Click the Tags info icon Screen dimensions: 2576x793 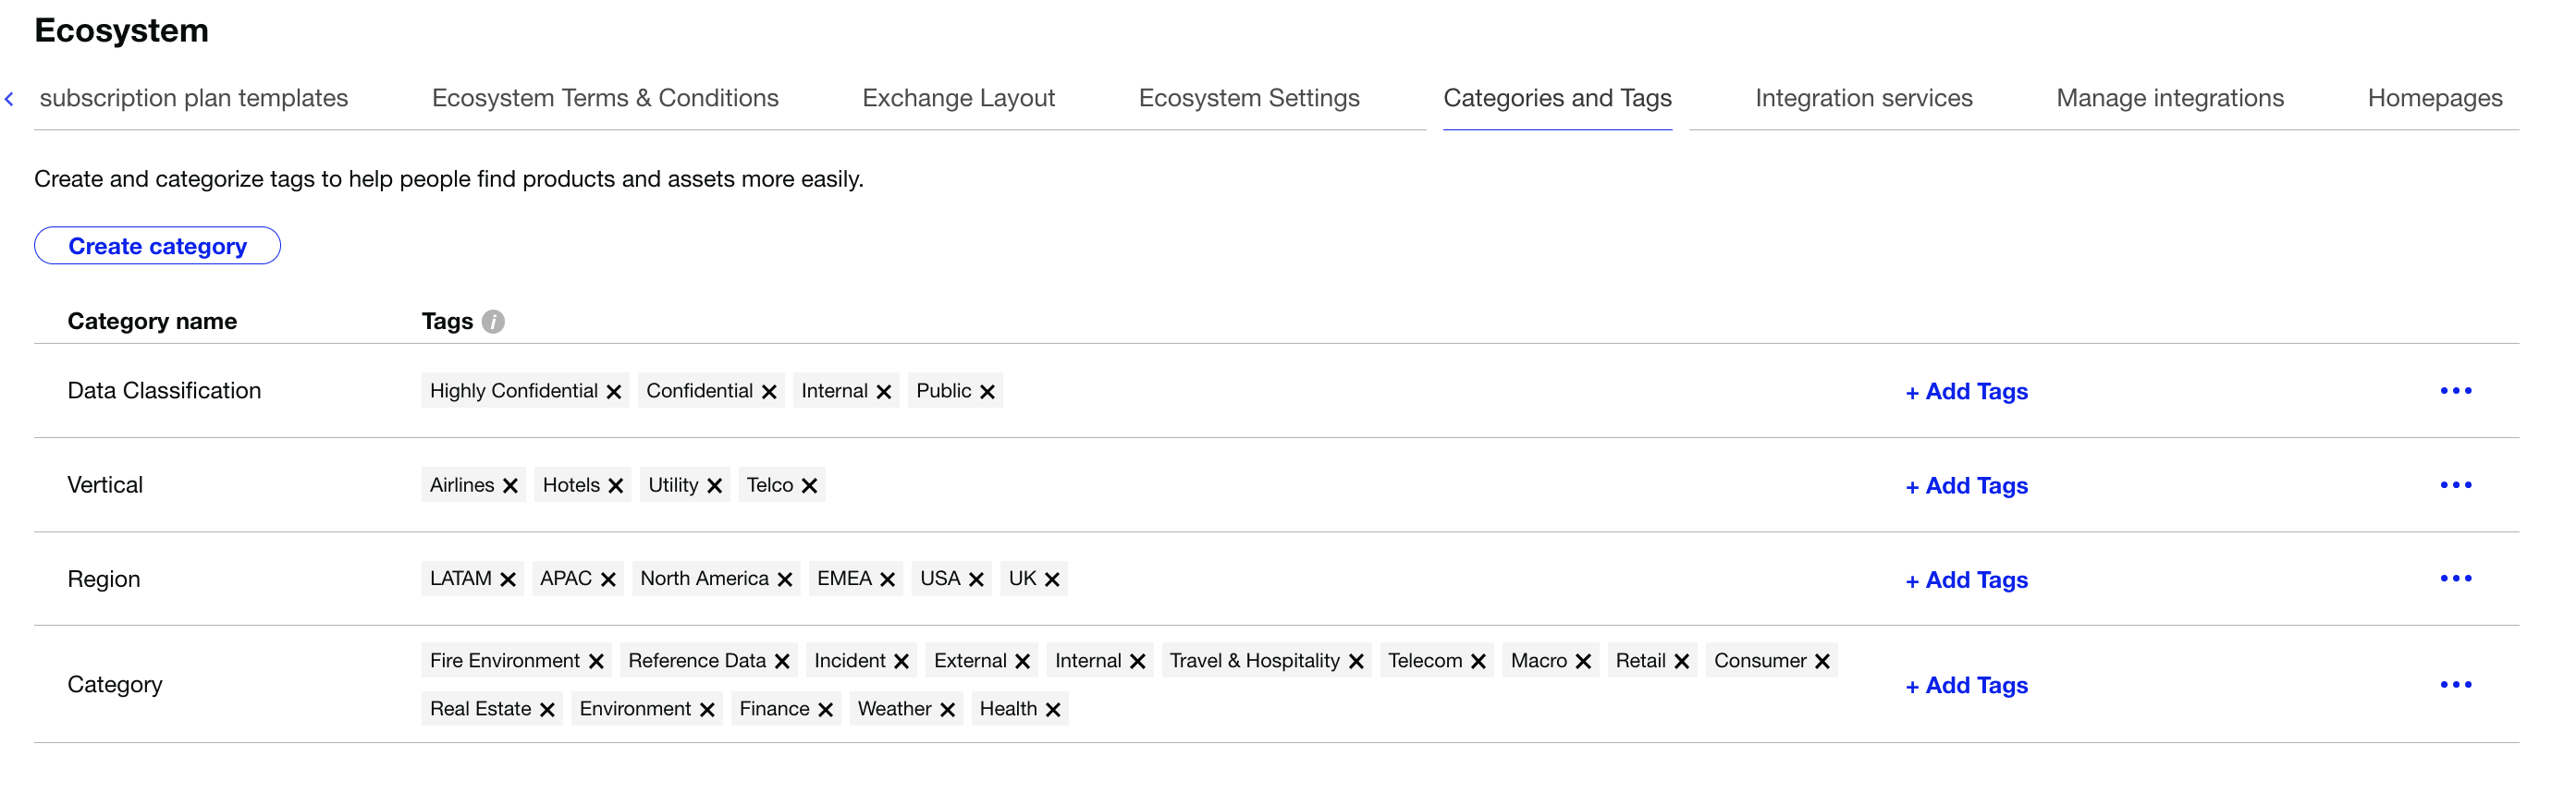pyautogui.click(x=493, y=321)
